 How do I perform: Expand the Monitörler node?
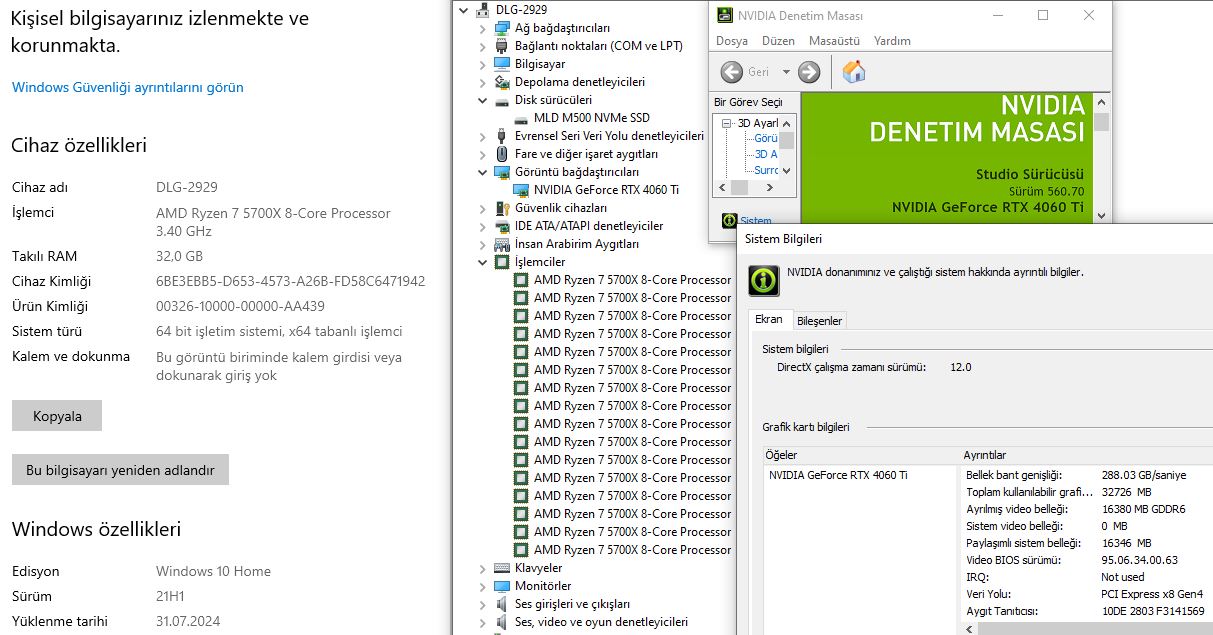tap(482, 586)
